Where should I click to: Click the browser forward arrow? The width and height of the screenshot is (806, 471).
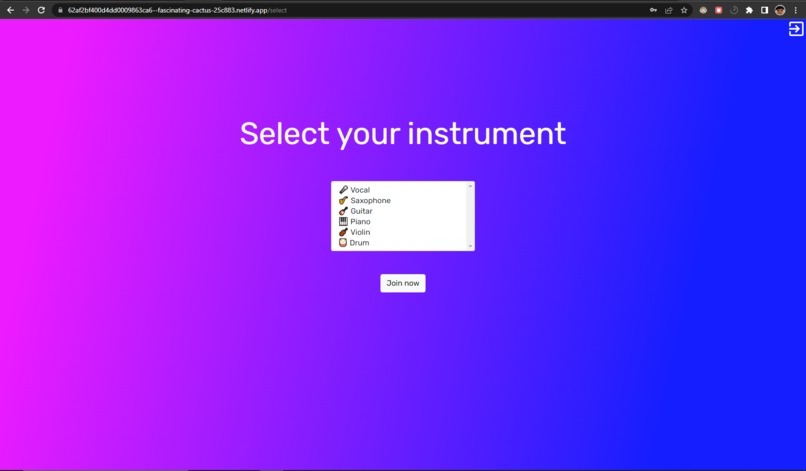point(26,10)
